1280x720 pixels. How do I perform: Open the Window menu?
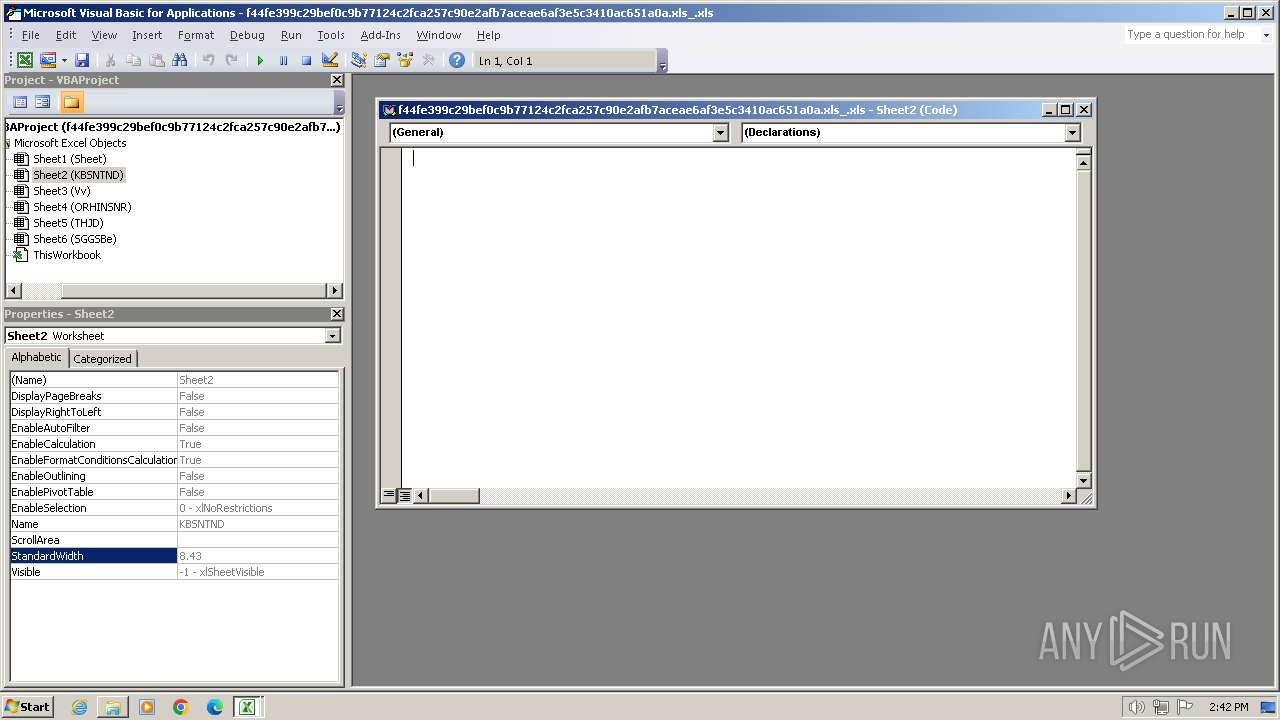click(439, 35)
